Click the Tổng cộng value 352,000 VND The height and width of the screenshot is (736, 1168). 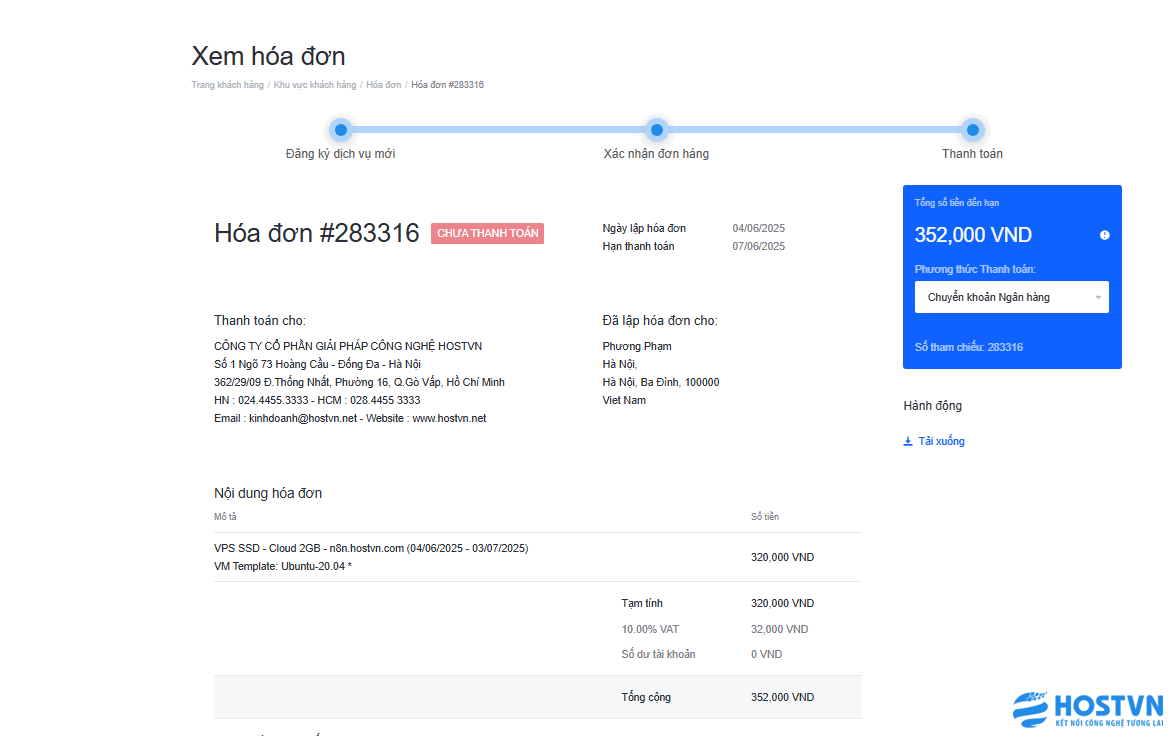(x=782, y=697)
